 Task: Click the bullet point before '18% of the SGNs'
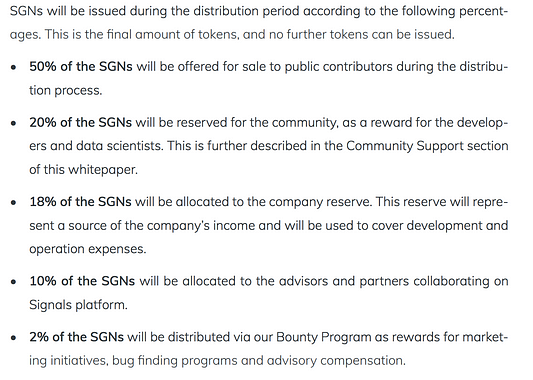pyautogui.click(x=14, y=203)
